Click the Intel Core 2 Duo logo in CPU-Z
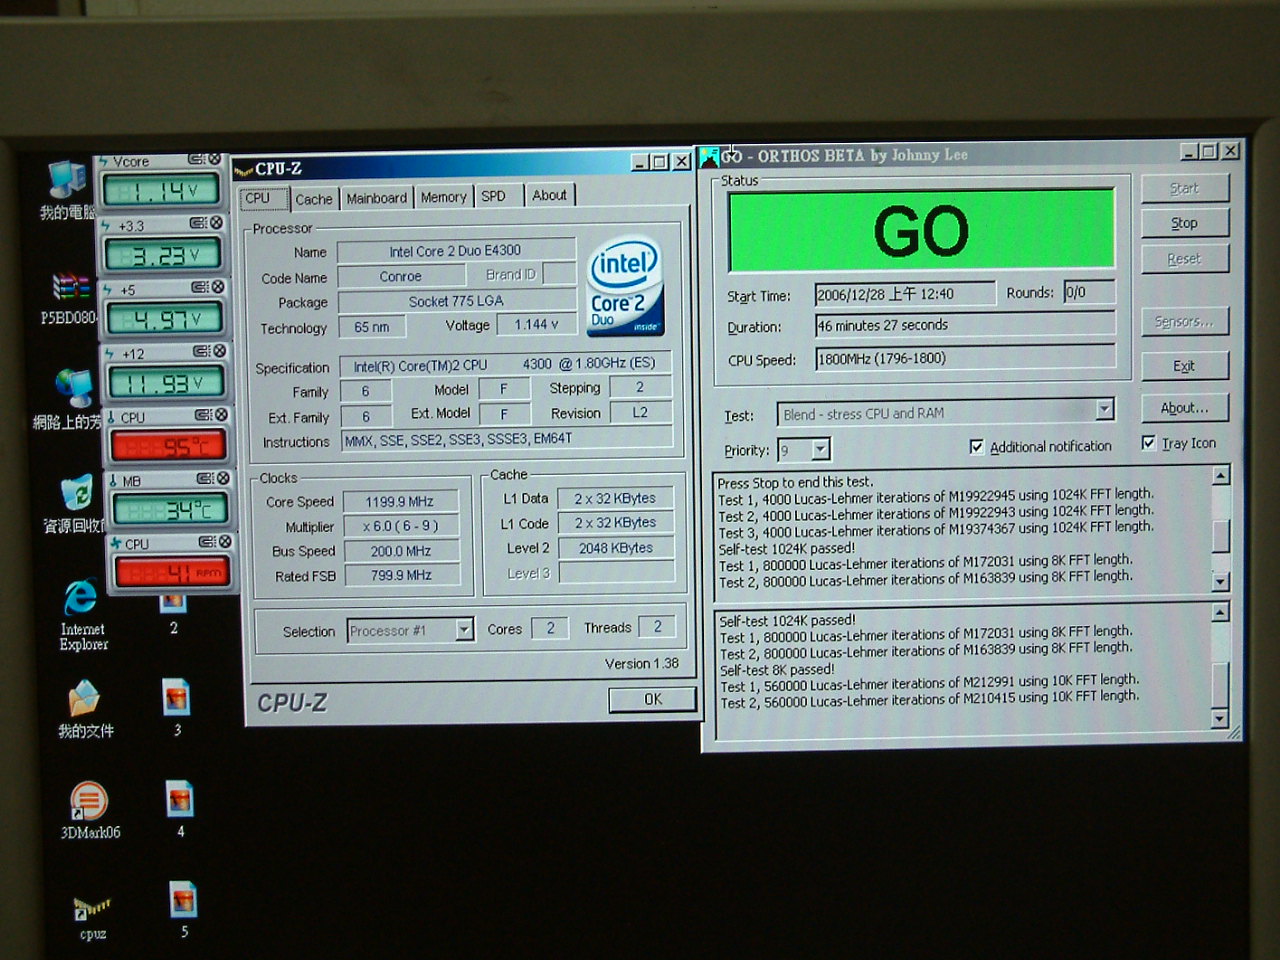This screenshot has width=1280, height=960. pos(624,286)
